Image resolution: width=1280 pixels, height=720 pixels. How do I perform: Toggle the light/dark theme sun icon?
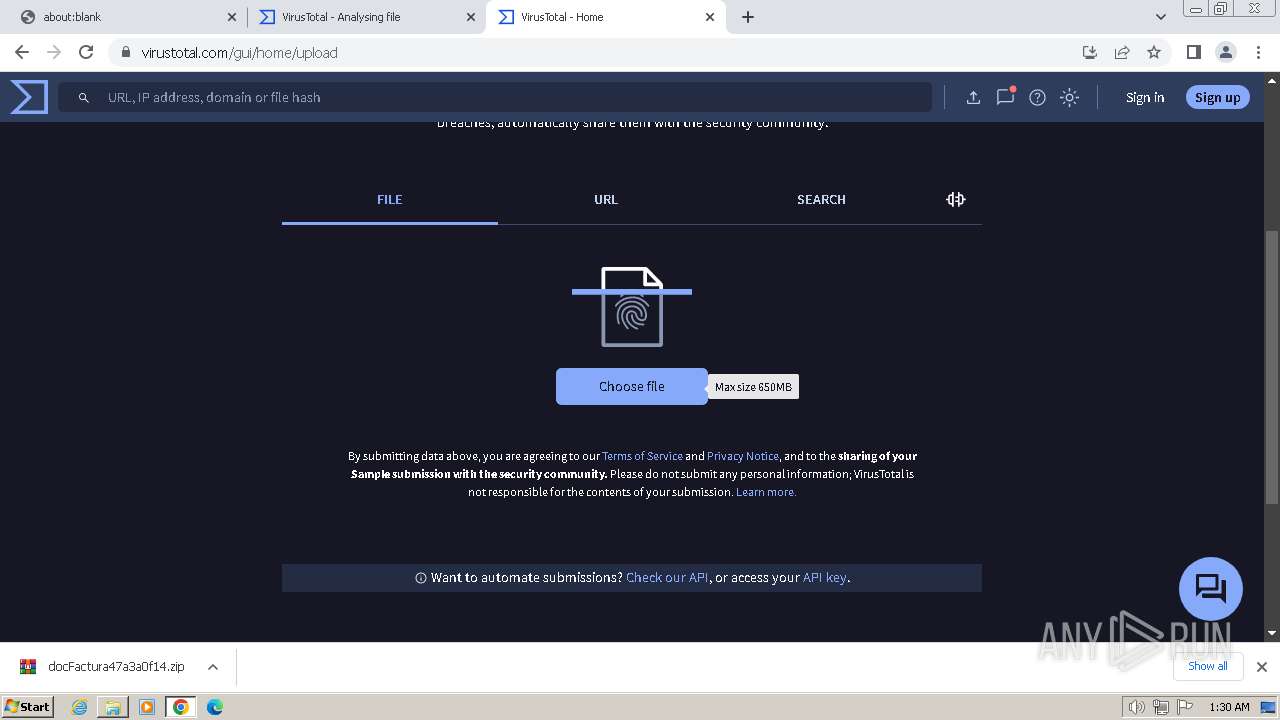pyautogui.click(x=1069, y=97)
